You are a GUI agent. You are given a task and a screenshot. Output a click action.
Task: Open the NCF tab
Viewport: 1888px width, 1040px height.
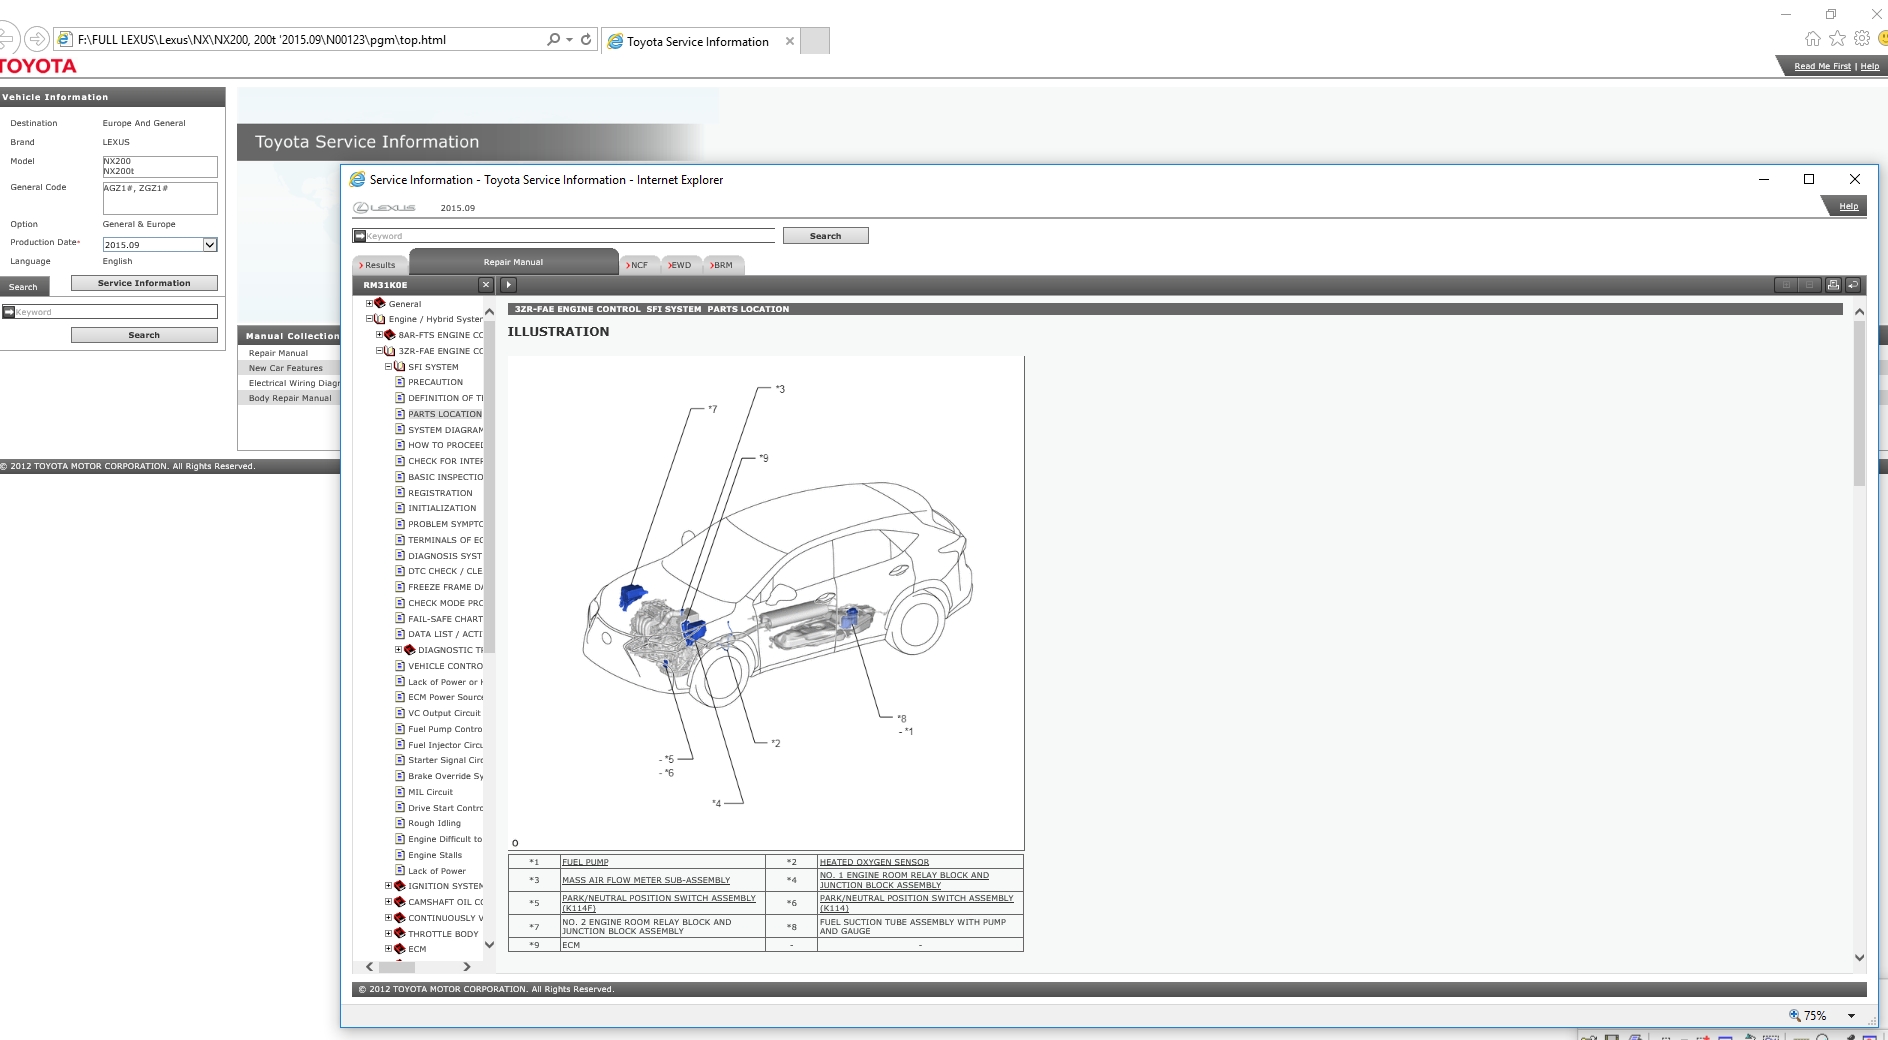(637, 265)
